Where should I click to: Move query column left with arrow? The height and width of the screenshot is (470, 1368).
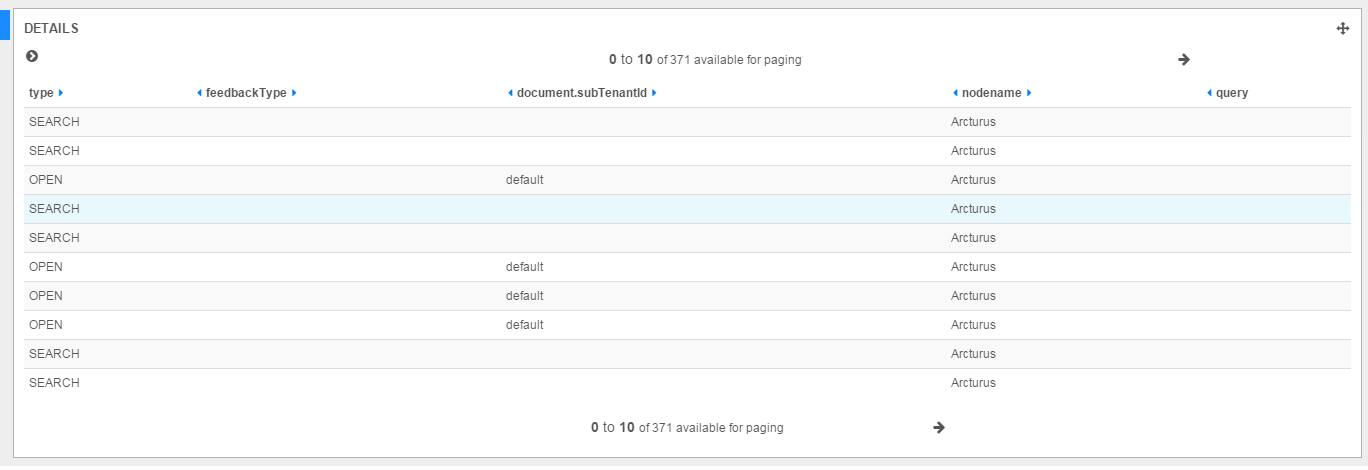(x=1209, y=93)
